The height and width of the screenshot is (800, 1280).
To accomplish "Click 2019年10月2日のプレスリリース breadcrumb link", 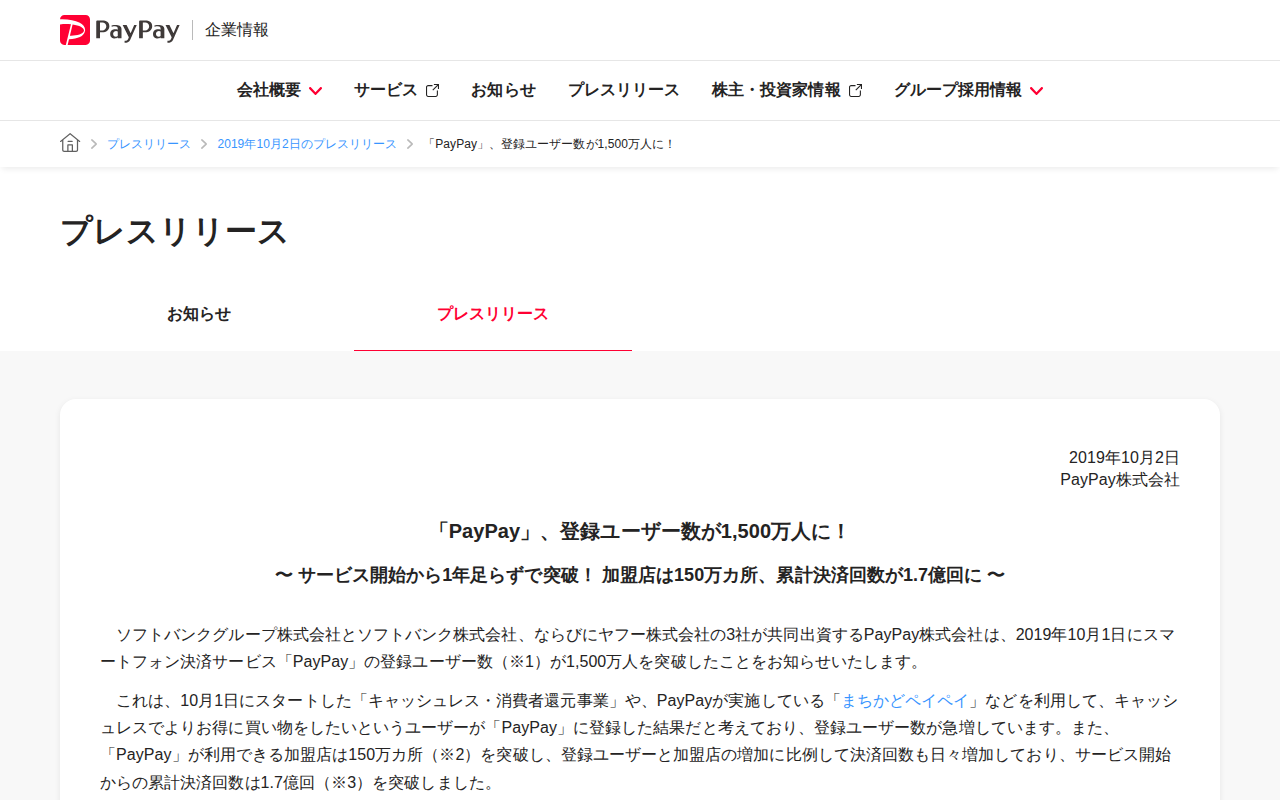I will [x=307, y=144].
